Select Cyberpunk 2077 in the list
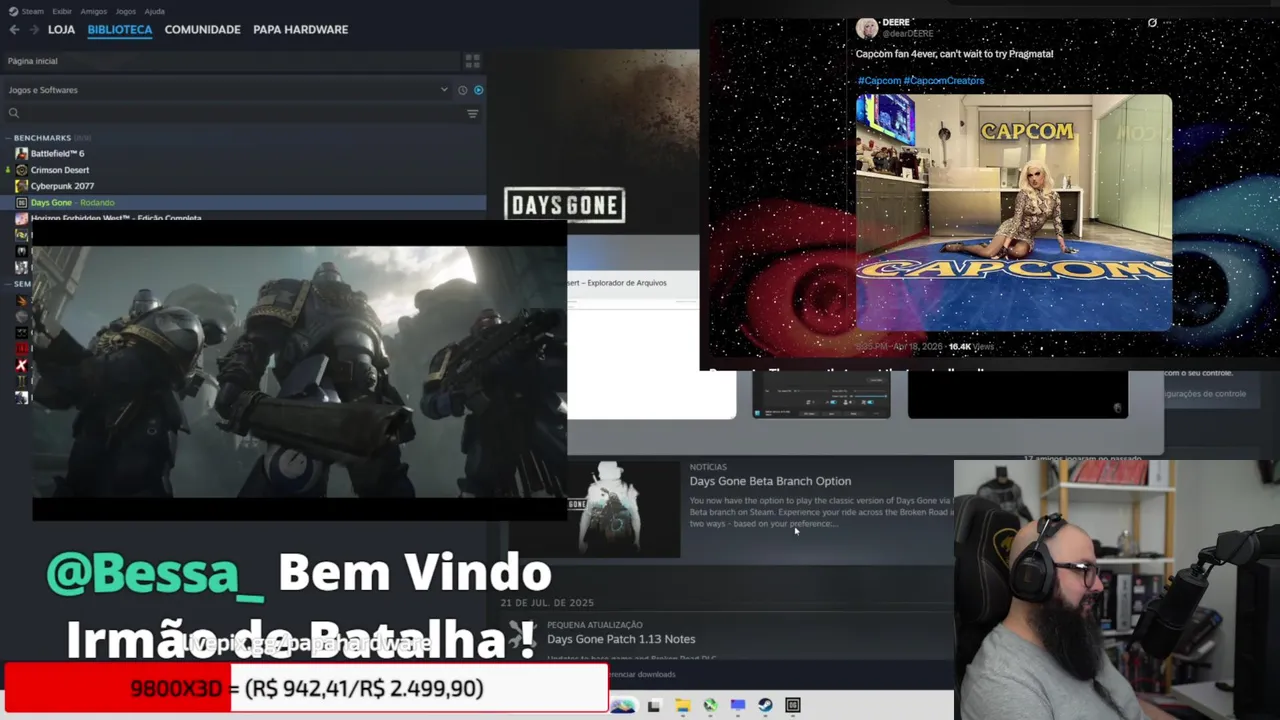 tap(62, 186)
